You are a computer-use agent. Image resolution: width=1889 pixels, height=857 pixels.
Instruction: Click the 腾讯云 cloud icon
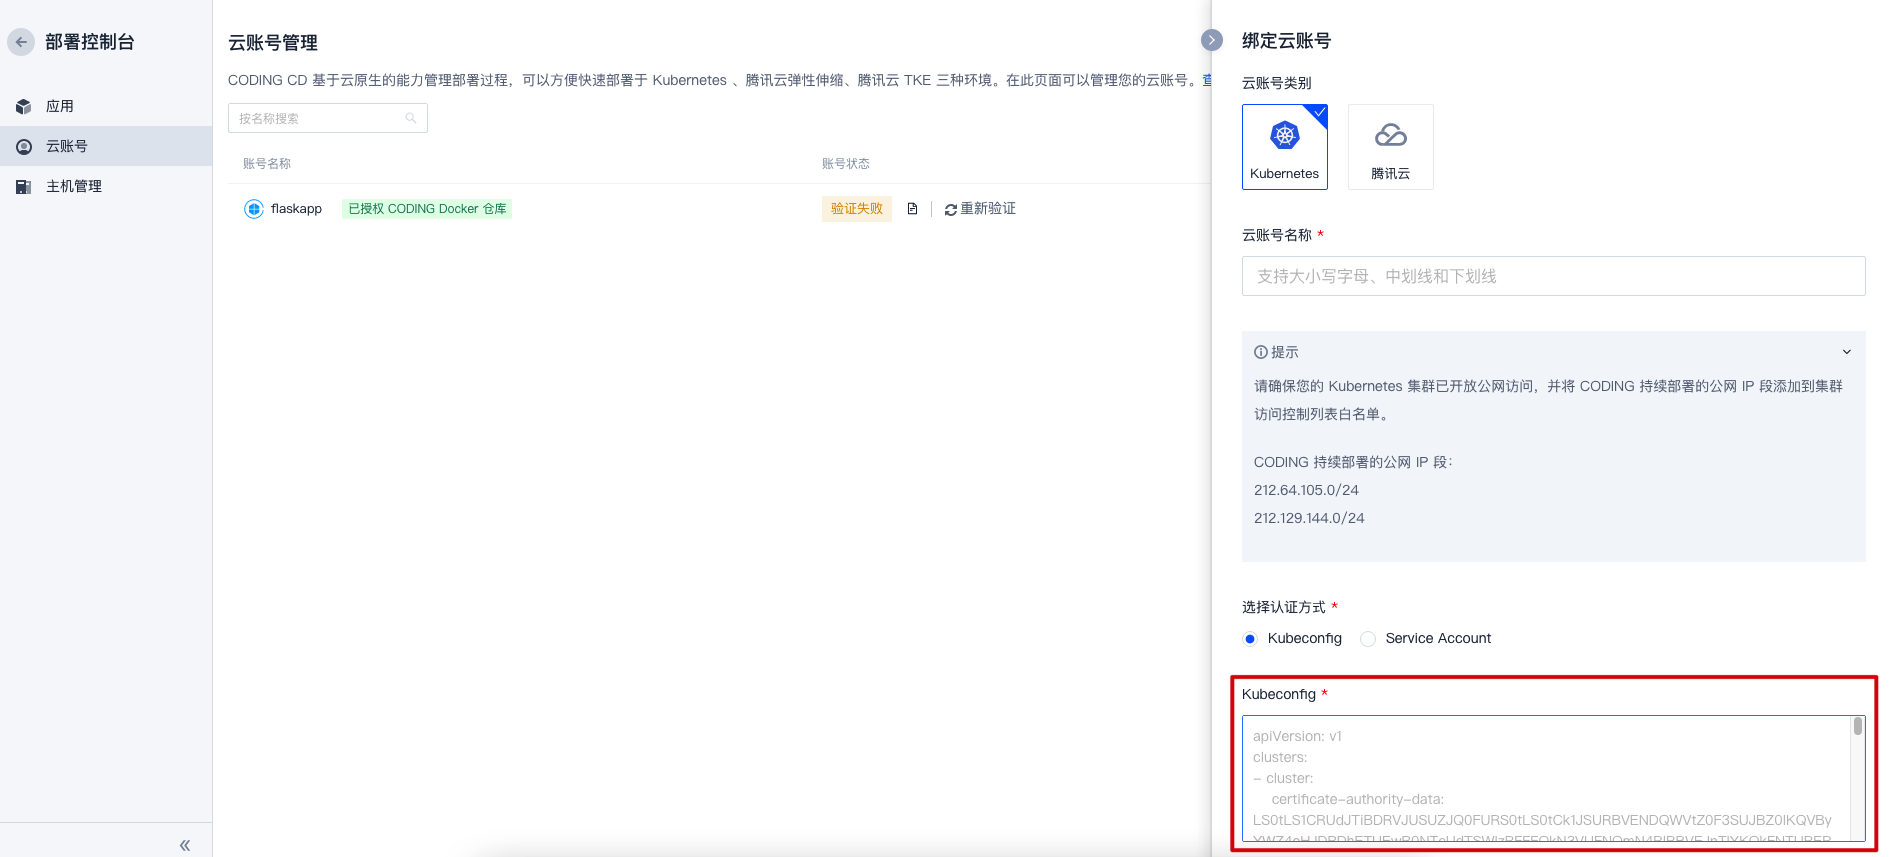pyautogui.click(x=1391, y=135)
